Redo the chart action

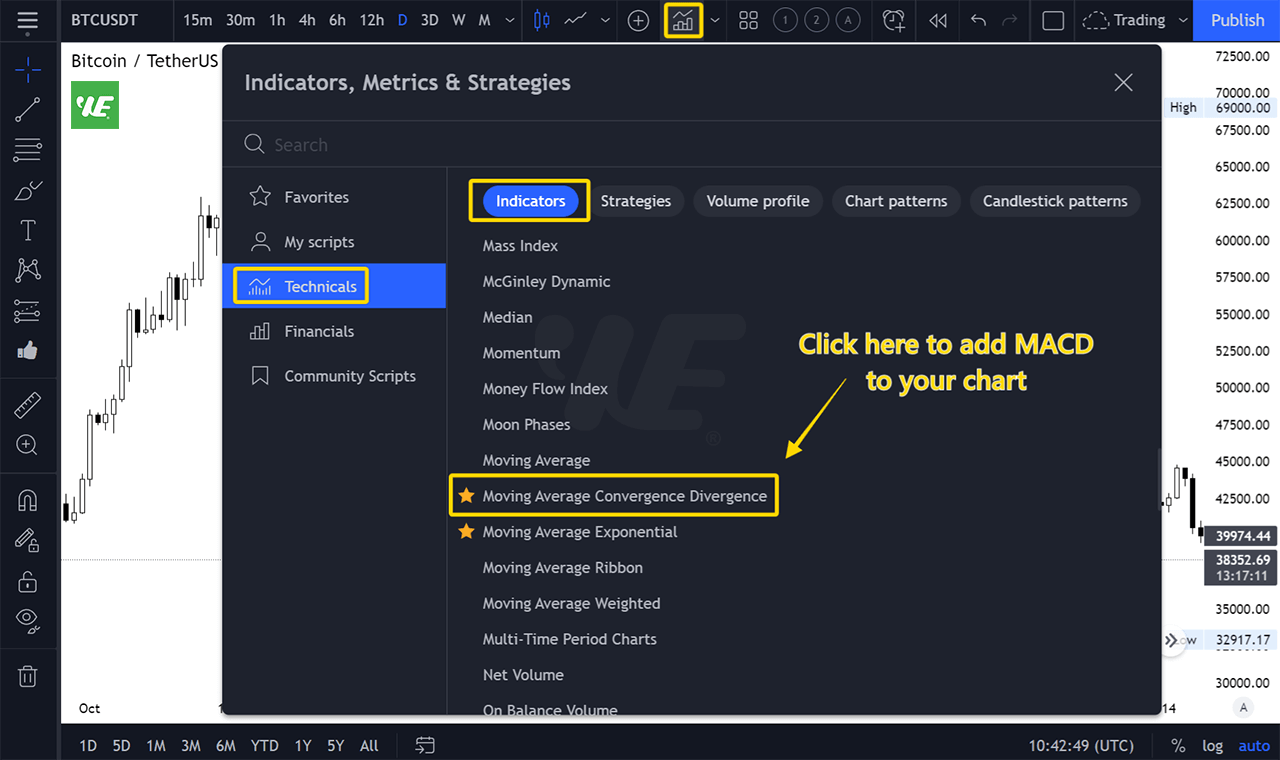pyautogui.click(x=1010, y=20)
